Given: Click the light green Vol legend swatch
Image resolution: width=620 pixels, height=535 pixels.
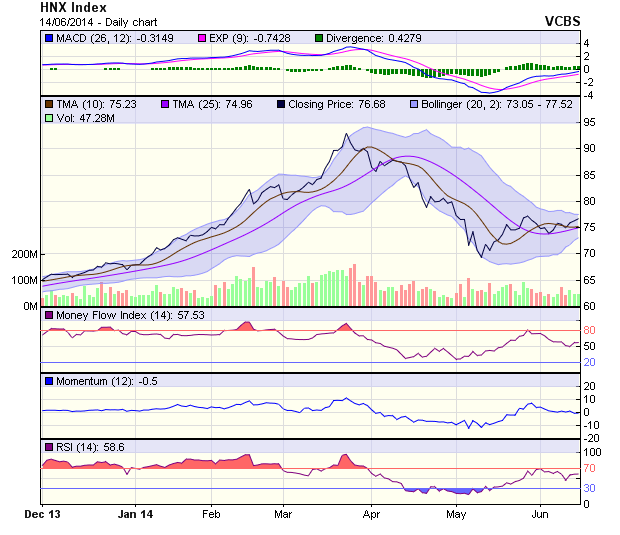Looking at the screenshot, I should coord(48,118).
